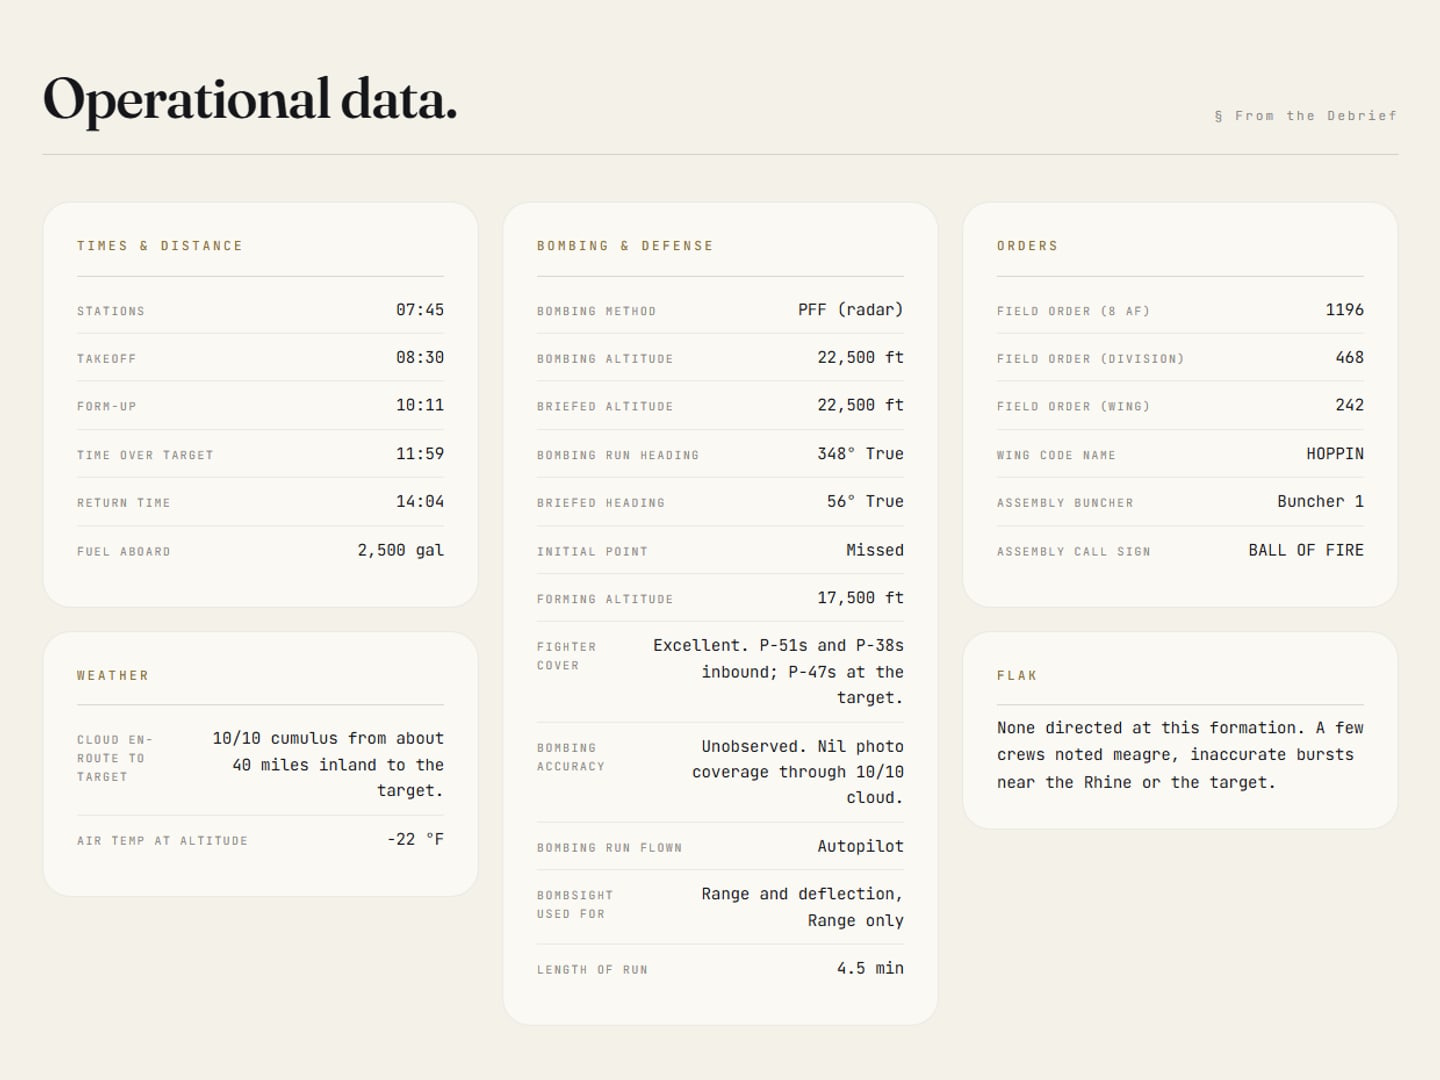Click the Stations time value 07:45
The height and width of the screenshot is (1080, 1440).
click(420, 310)
